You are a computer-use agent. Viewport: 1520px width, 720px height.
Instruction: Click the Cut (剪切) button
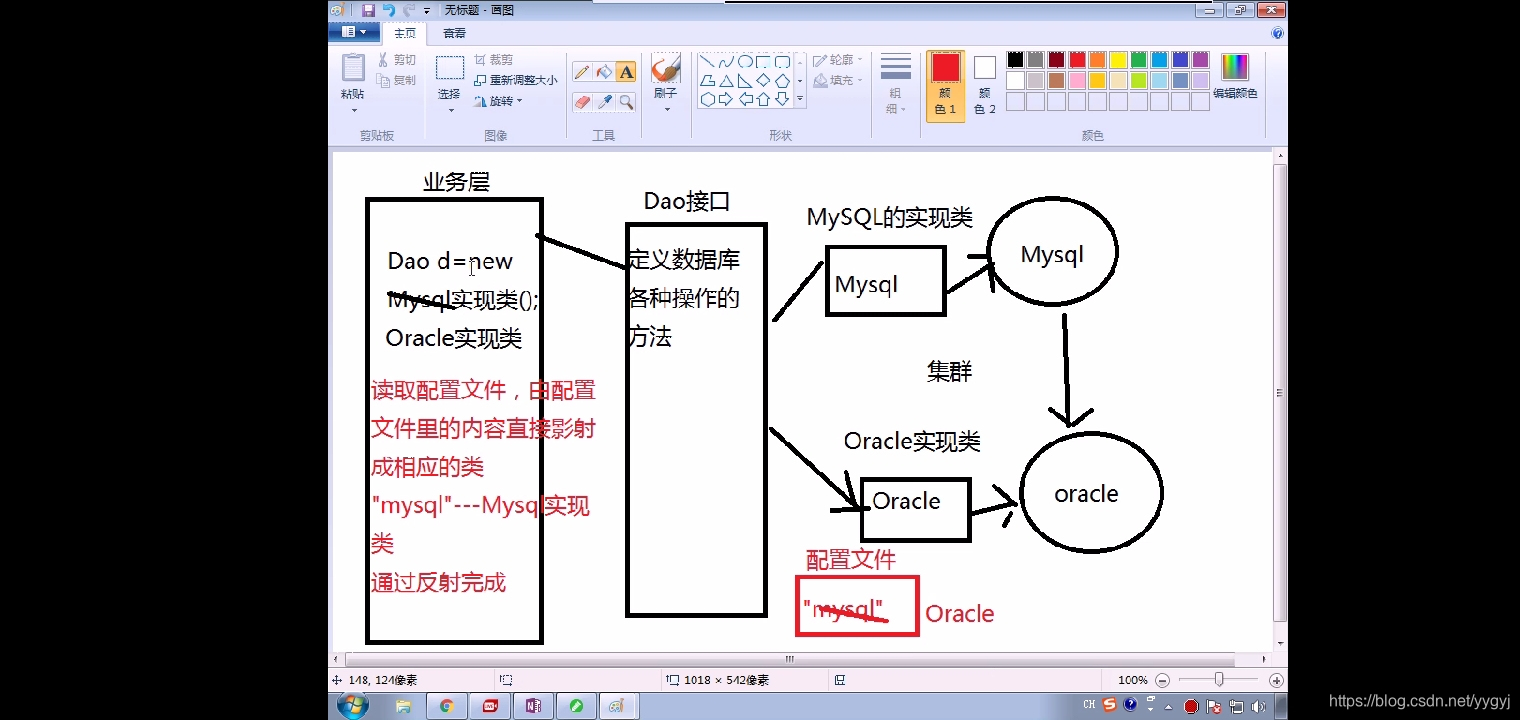point(397,60)
